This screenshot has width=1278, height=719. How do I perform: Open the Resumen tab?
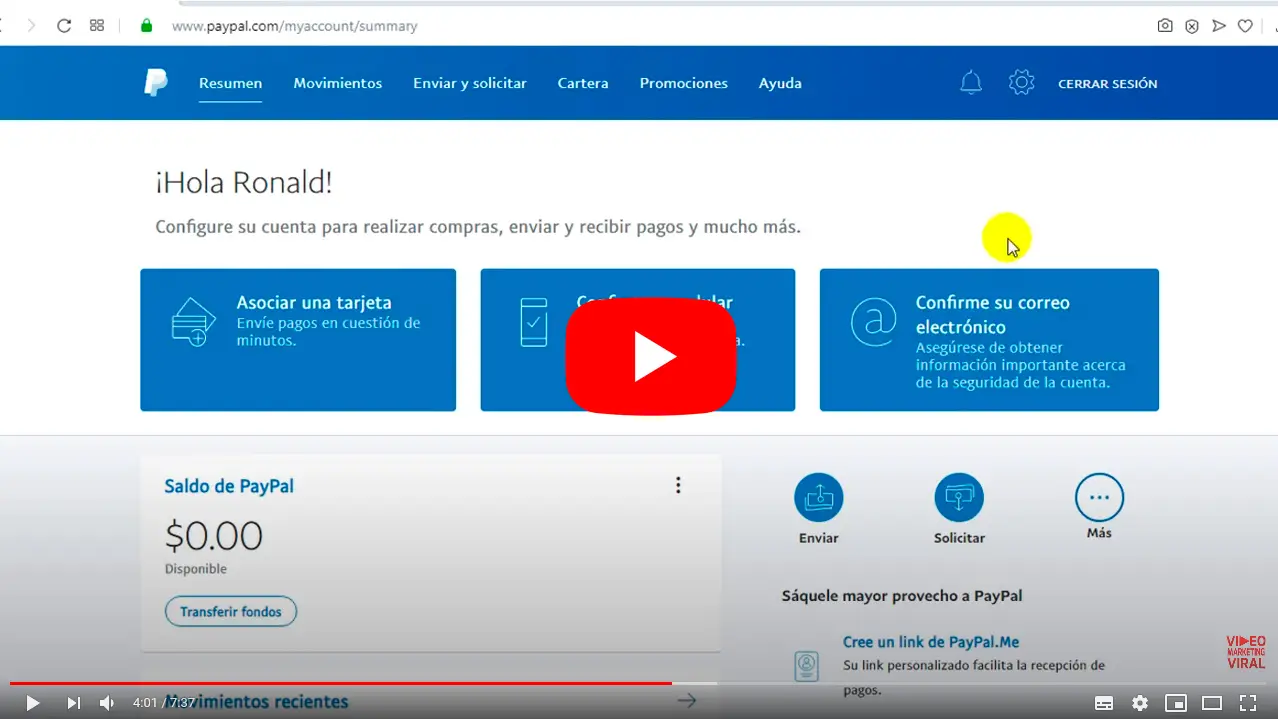click(x=230, y=83)
